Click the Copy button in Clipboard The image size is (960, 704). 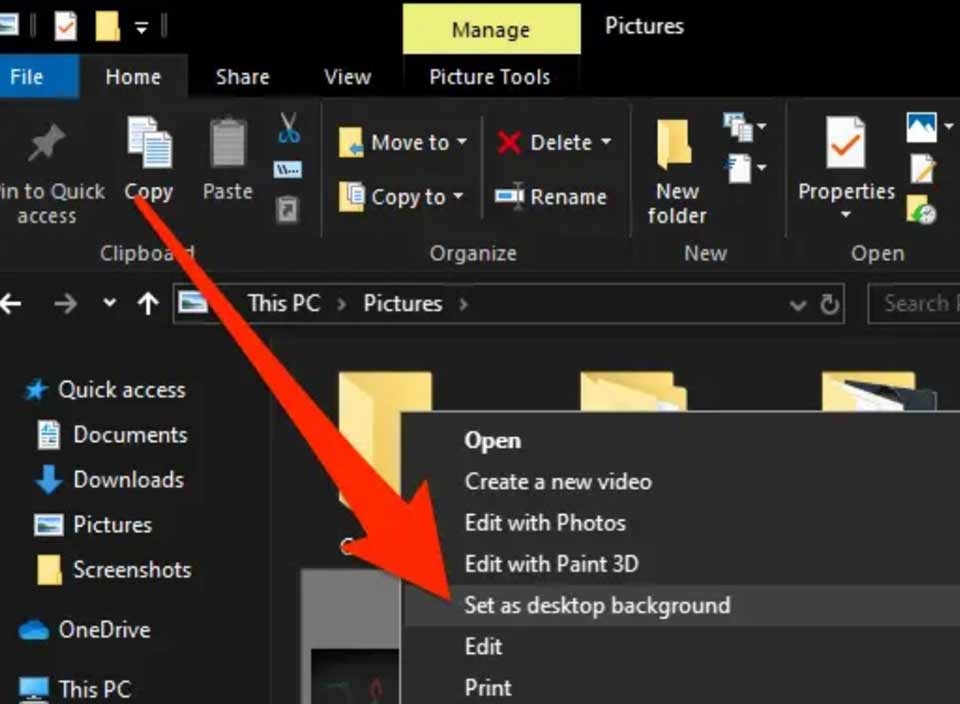point(149,159)
